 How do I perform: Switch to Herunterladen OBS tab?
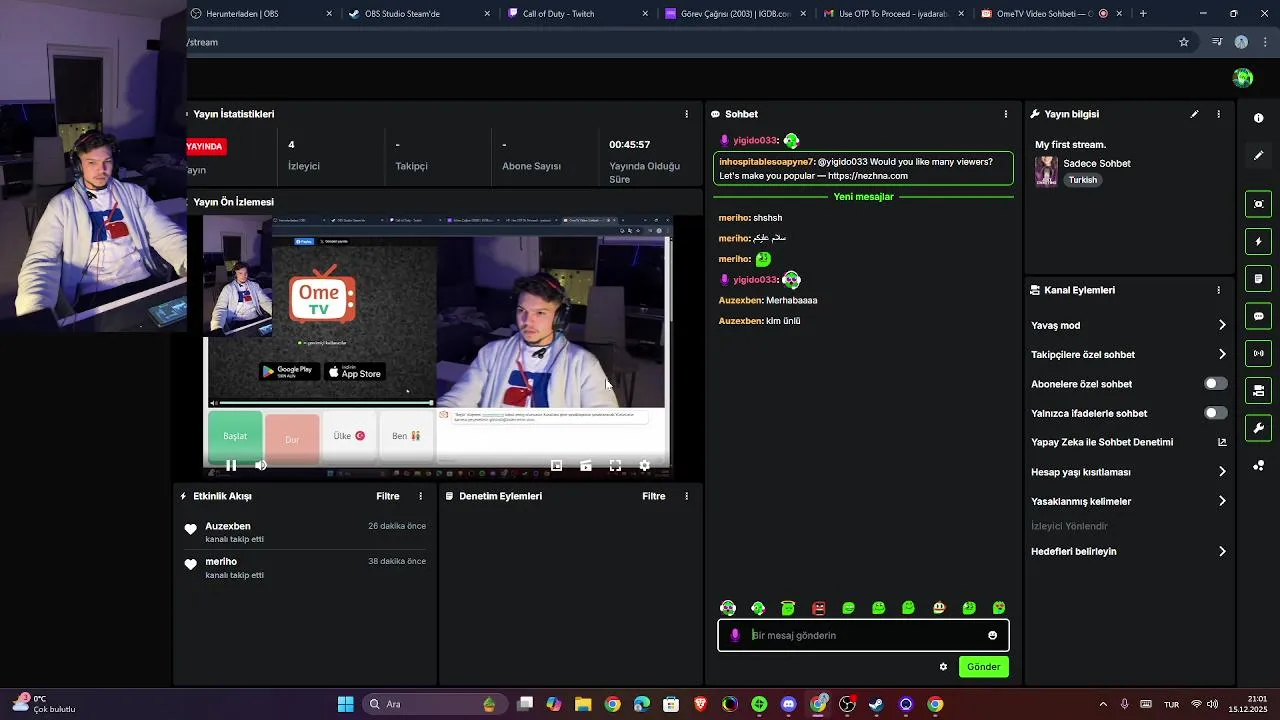tap(262, 14)
